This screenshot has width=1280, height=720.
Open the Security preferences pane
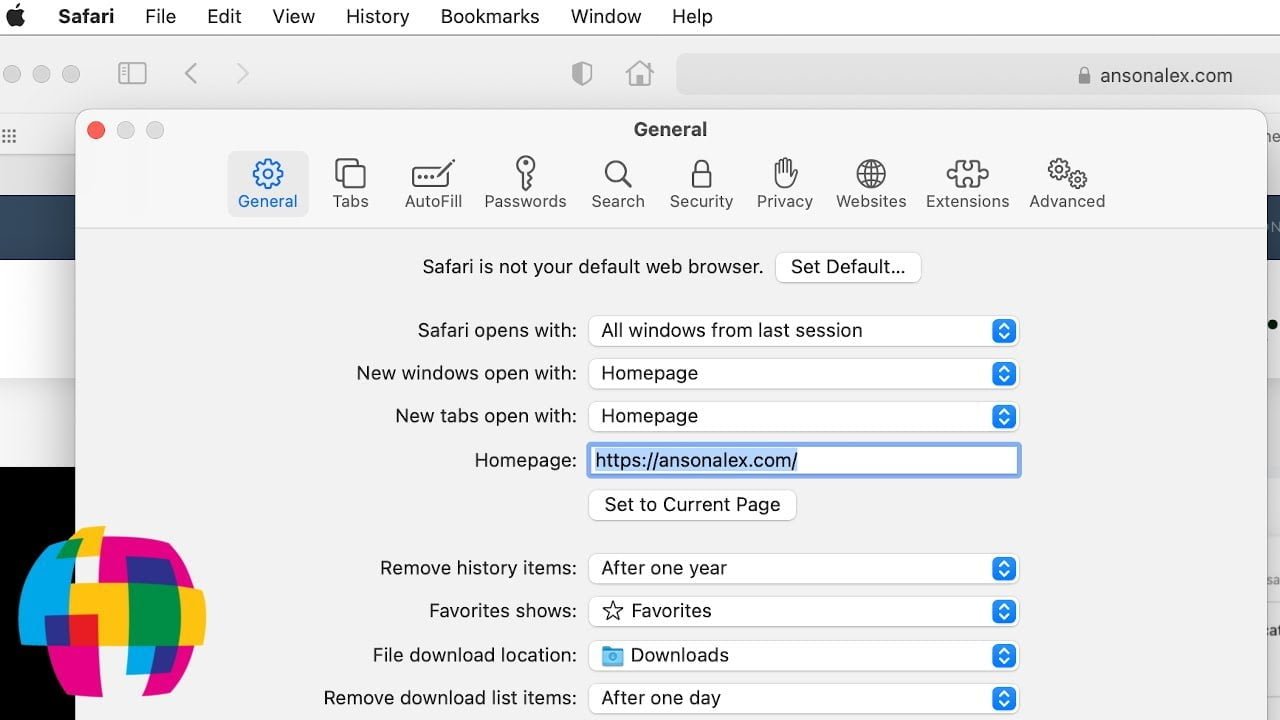pos(700,183)
